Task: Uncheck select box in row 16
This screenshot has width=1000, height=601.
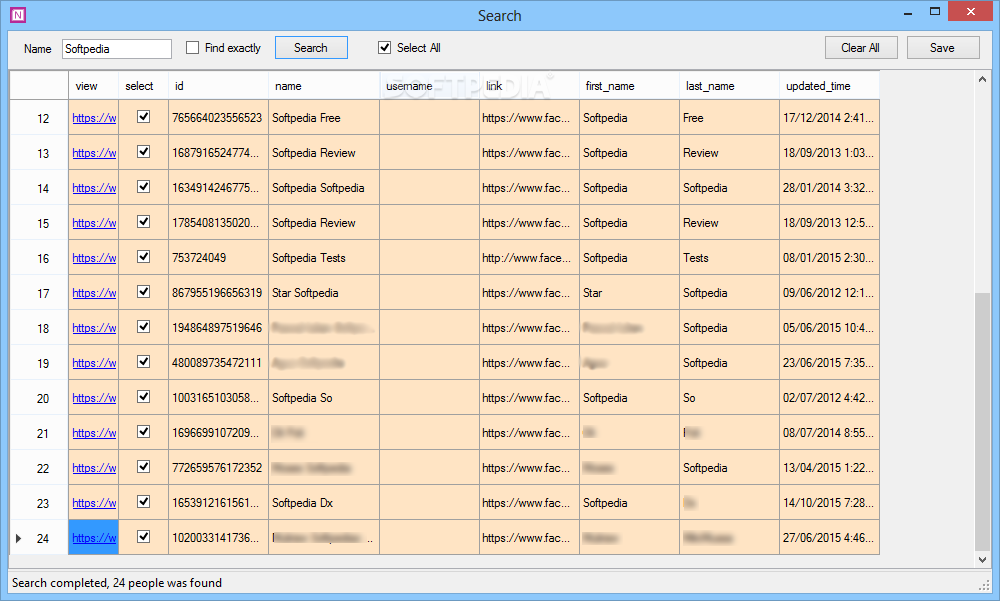Action: (x=143, y=257)
